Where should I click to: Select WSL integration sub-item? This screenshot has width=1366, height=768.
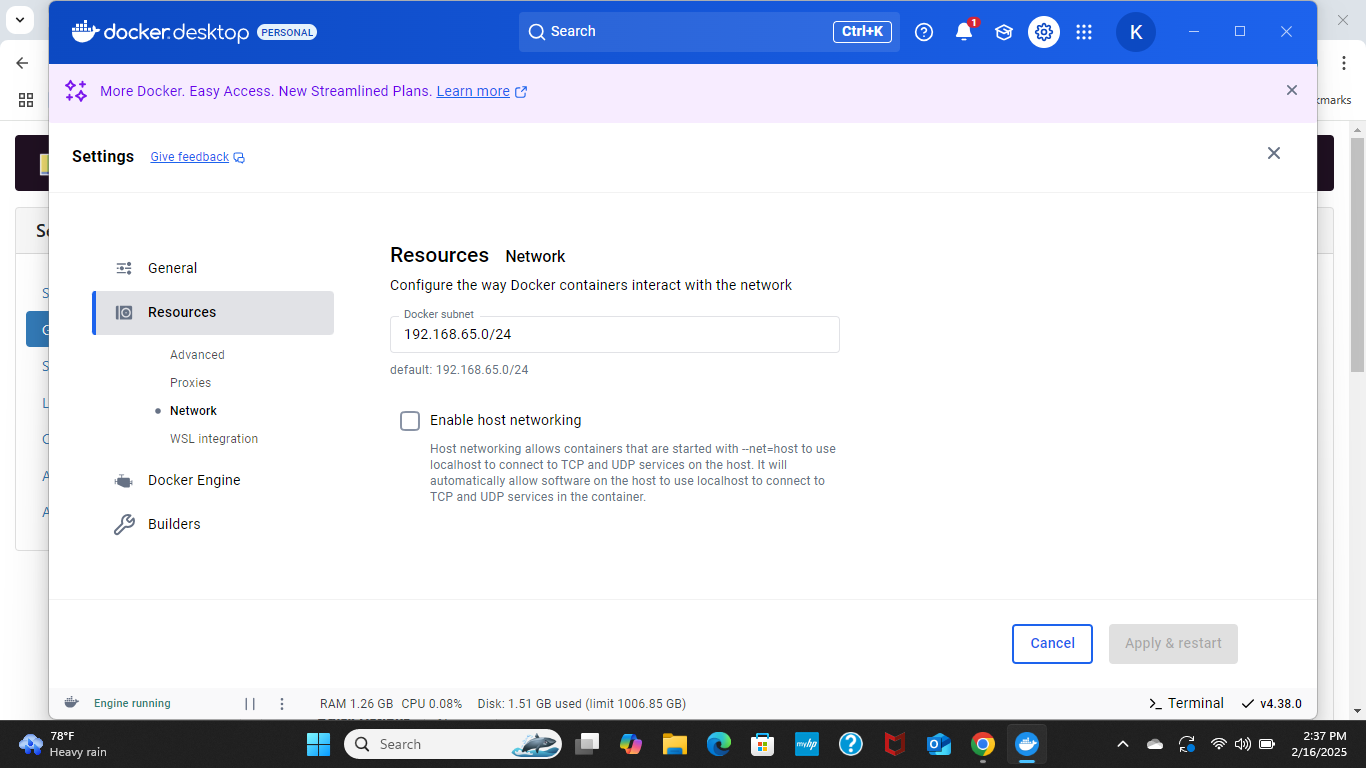pyautogui.click(x=214, y=439)
